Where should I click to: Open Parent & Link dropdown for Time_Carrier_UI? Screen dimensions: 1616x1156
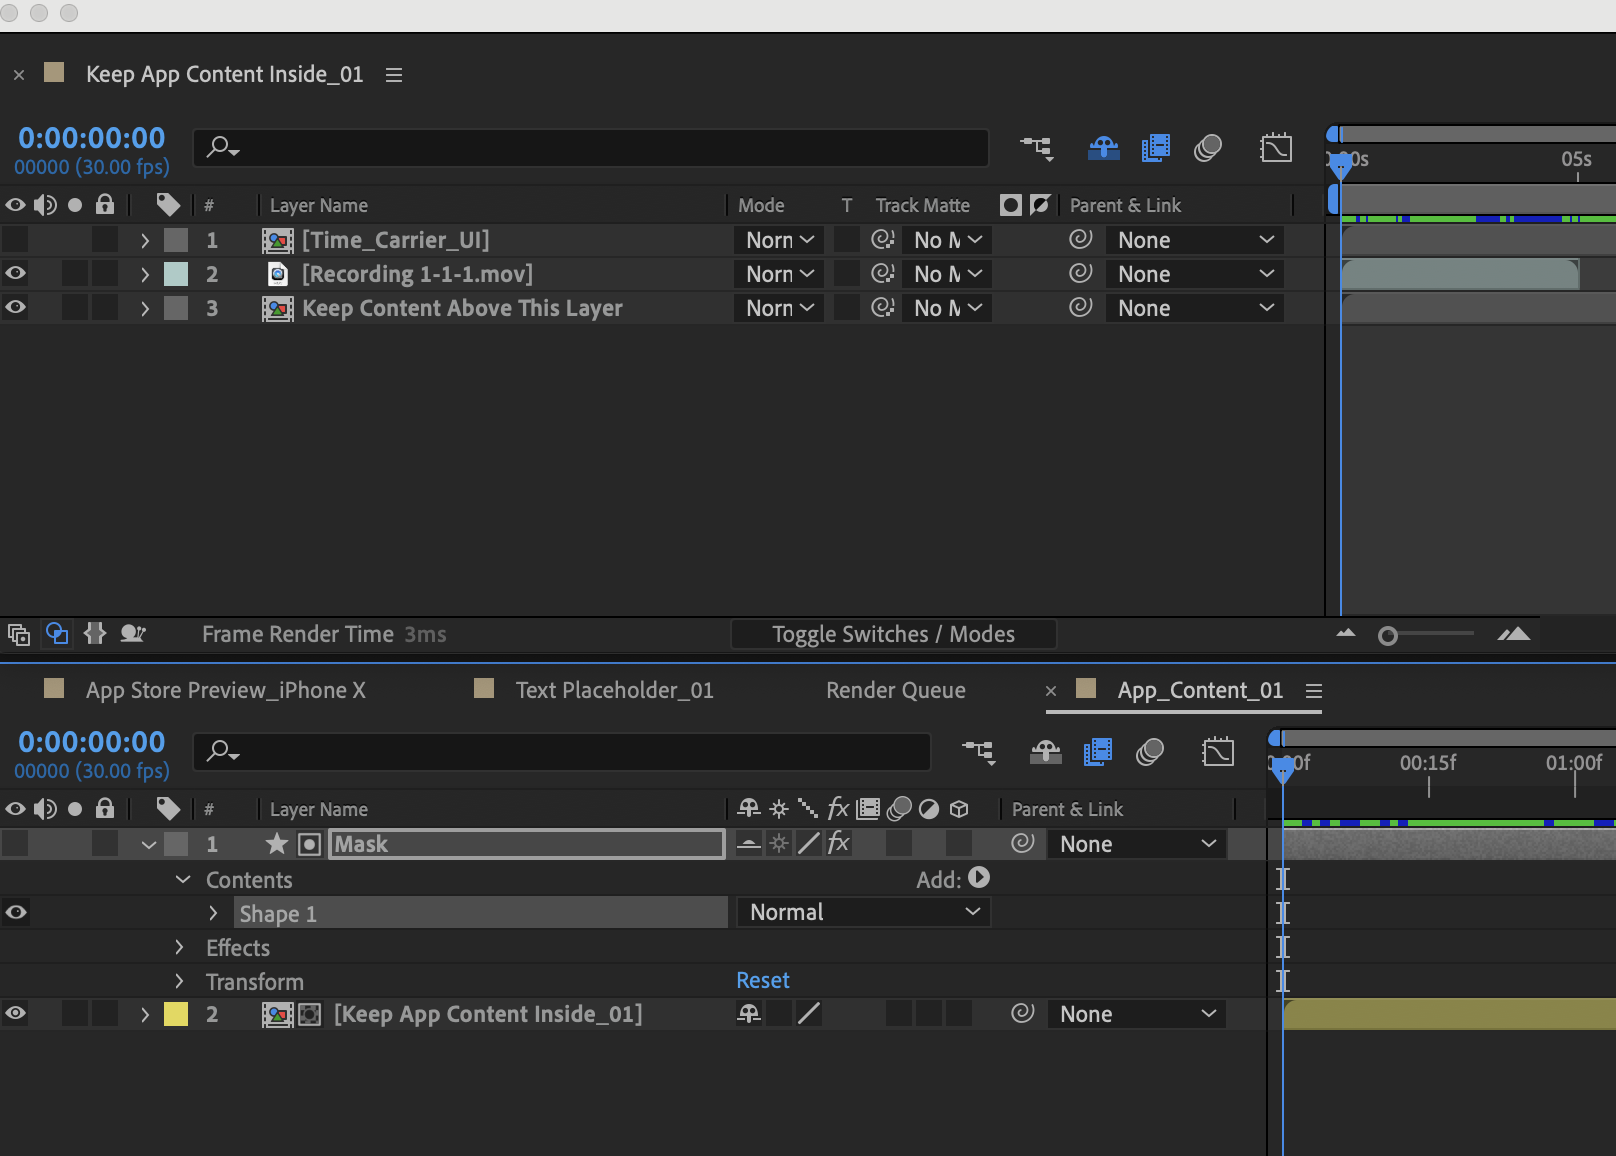pyautogui.click(x=1195, y=239)
